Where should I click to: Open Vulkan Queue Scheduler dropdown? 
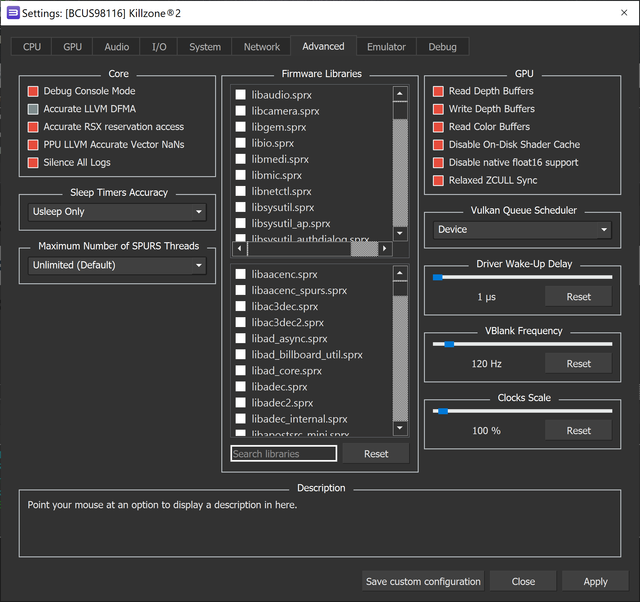click(x=522, y=230)
